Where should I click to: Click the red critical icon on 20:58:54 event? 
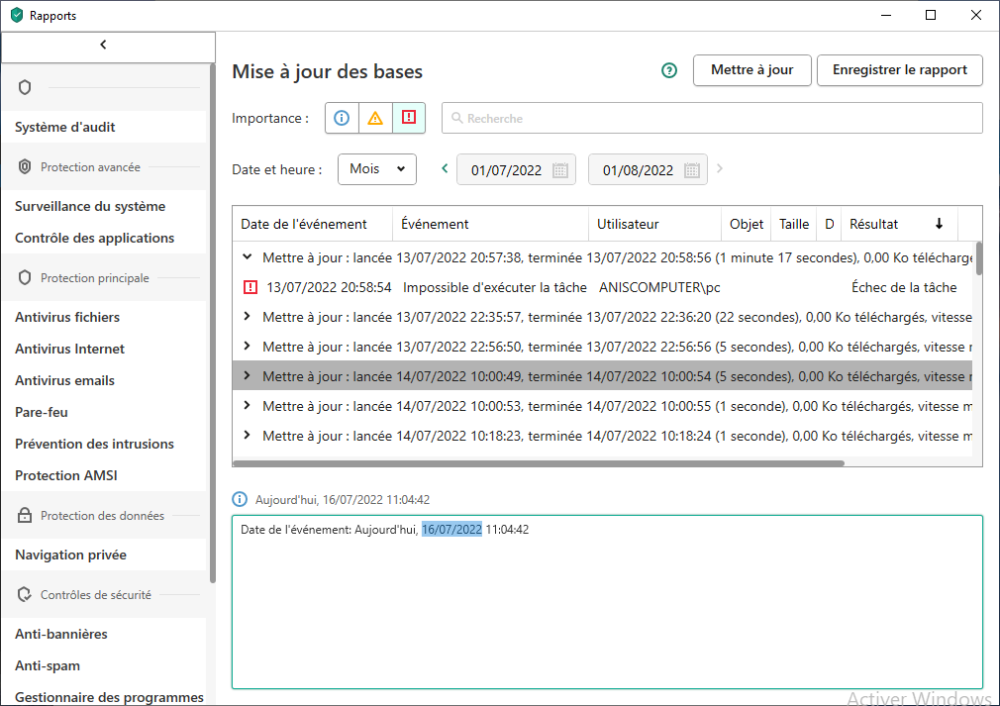coord(251,287)
